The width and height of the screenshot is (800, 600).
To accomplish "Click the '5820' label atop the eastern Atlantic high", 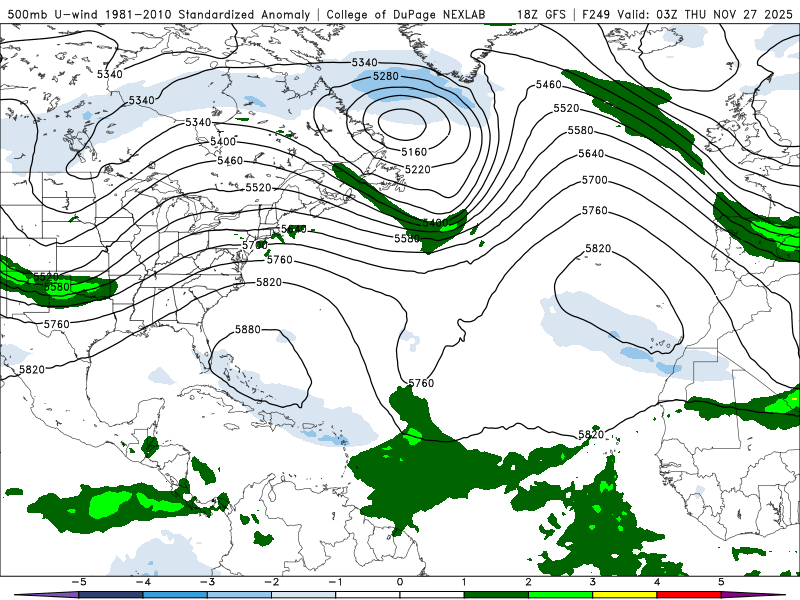I will click(x=598, y=248).
